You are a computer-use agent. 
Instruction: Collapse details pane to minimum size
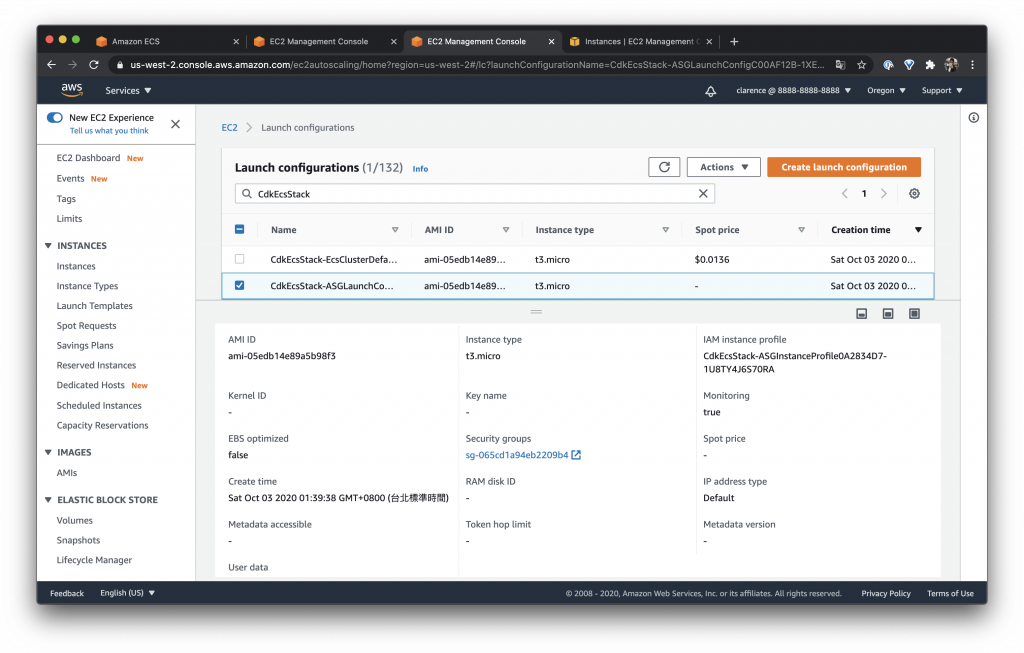(862, 314)
